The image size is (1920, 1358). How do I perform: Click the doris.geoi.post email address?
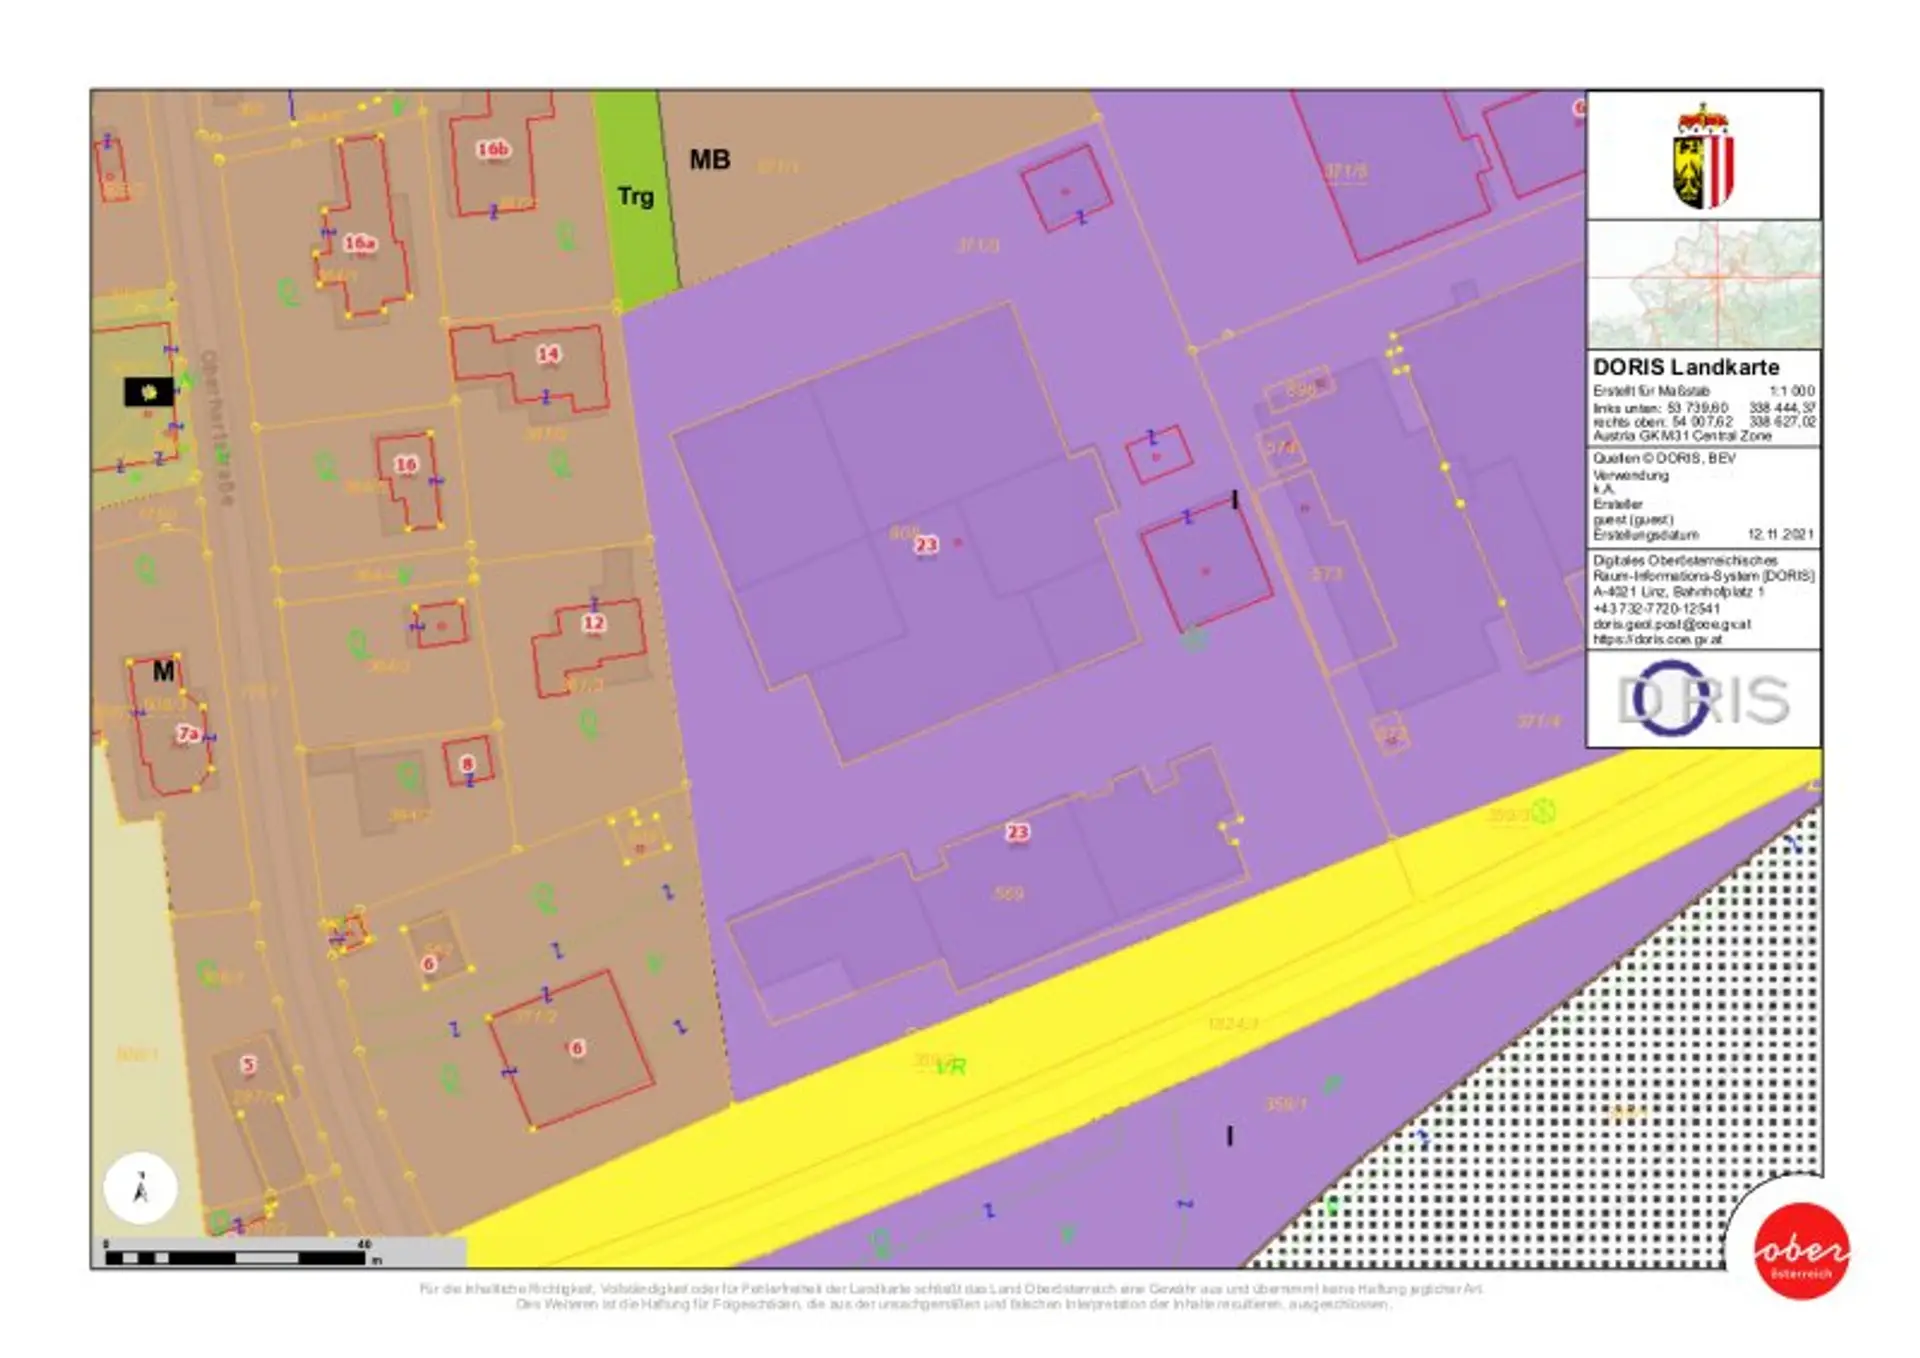1671,624
